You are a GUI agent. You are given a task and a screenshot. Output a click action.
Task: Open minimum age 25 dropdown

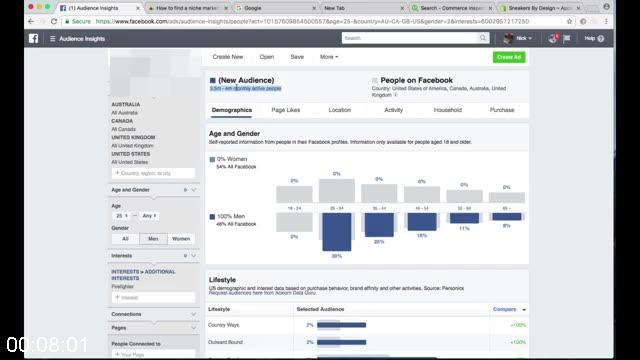tap(122, 216)
